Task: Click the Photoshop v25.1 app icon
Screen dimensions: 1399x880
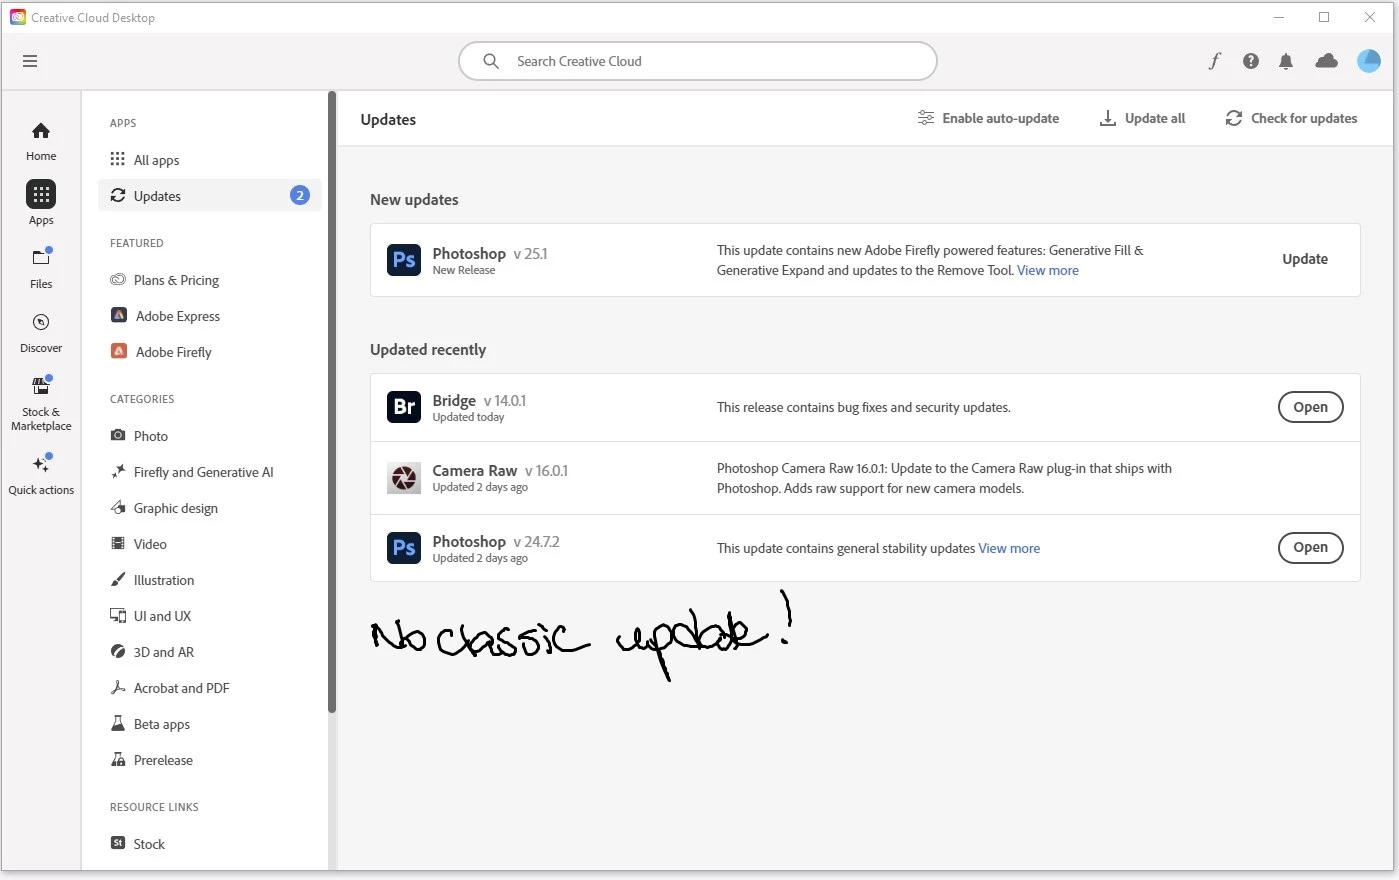Action: point(404,260)
